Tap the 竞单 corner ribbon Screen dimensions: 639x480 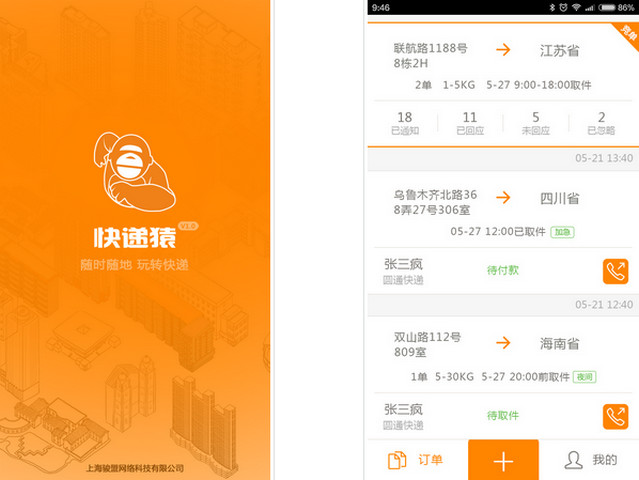(x=628, y=33)
